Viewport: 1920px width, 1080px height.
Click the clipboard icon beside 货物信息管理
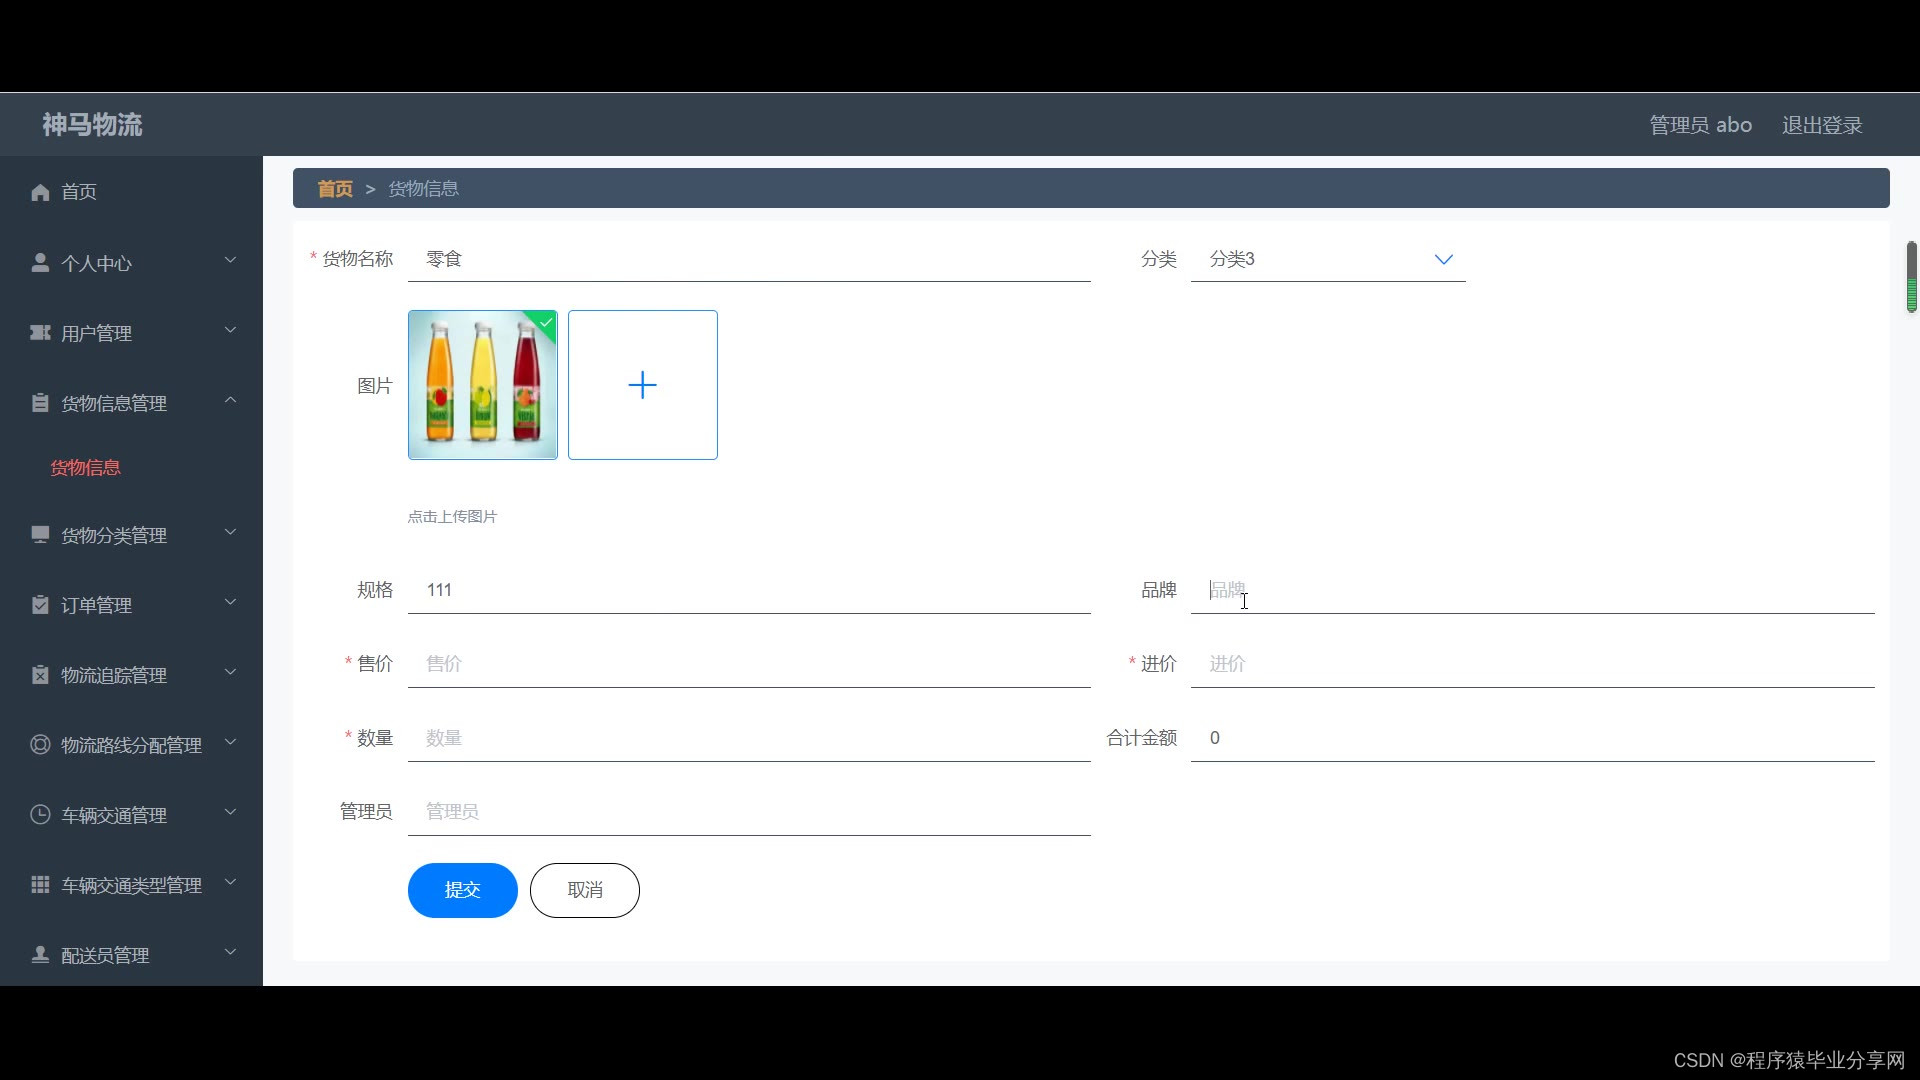tap(40, 403)
